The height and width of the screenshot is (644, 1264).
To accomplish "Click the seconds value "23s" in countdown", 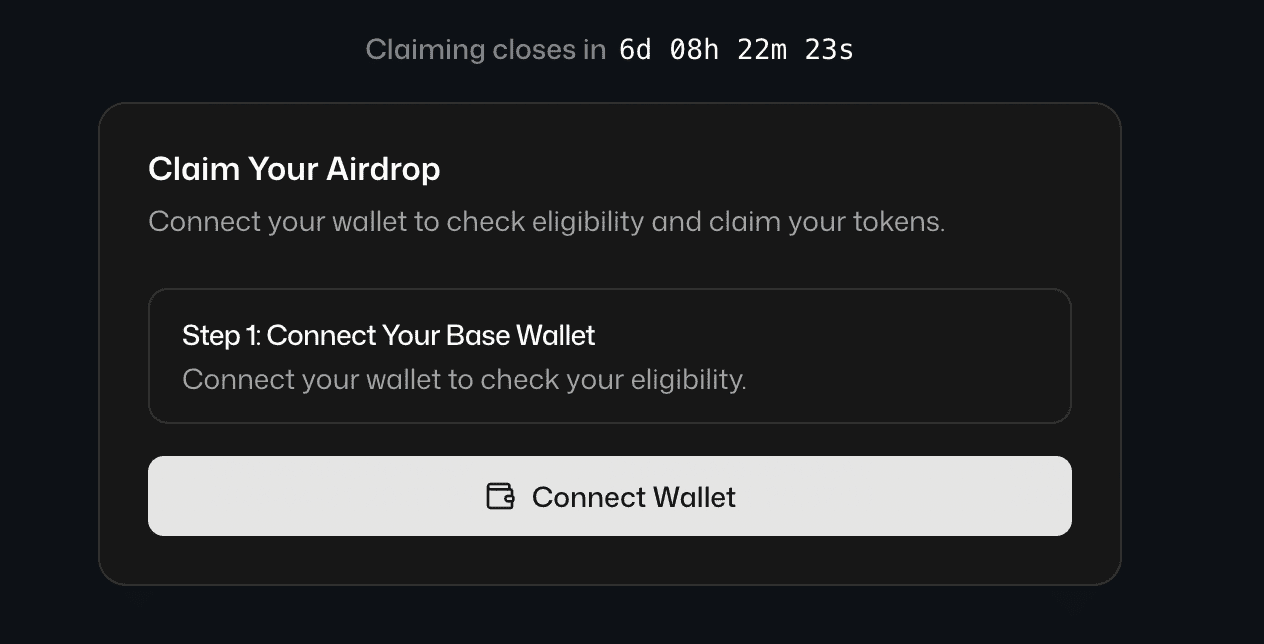I will [829, 49].
